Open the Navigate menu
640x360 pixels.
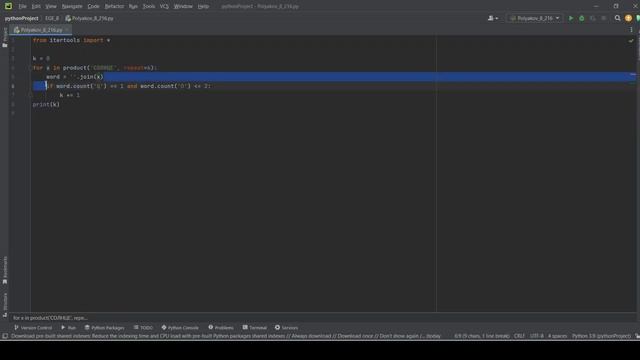72,6
